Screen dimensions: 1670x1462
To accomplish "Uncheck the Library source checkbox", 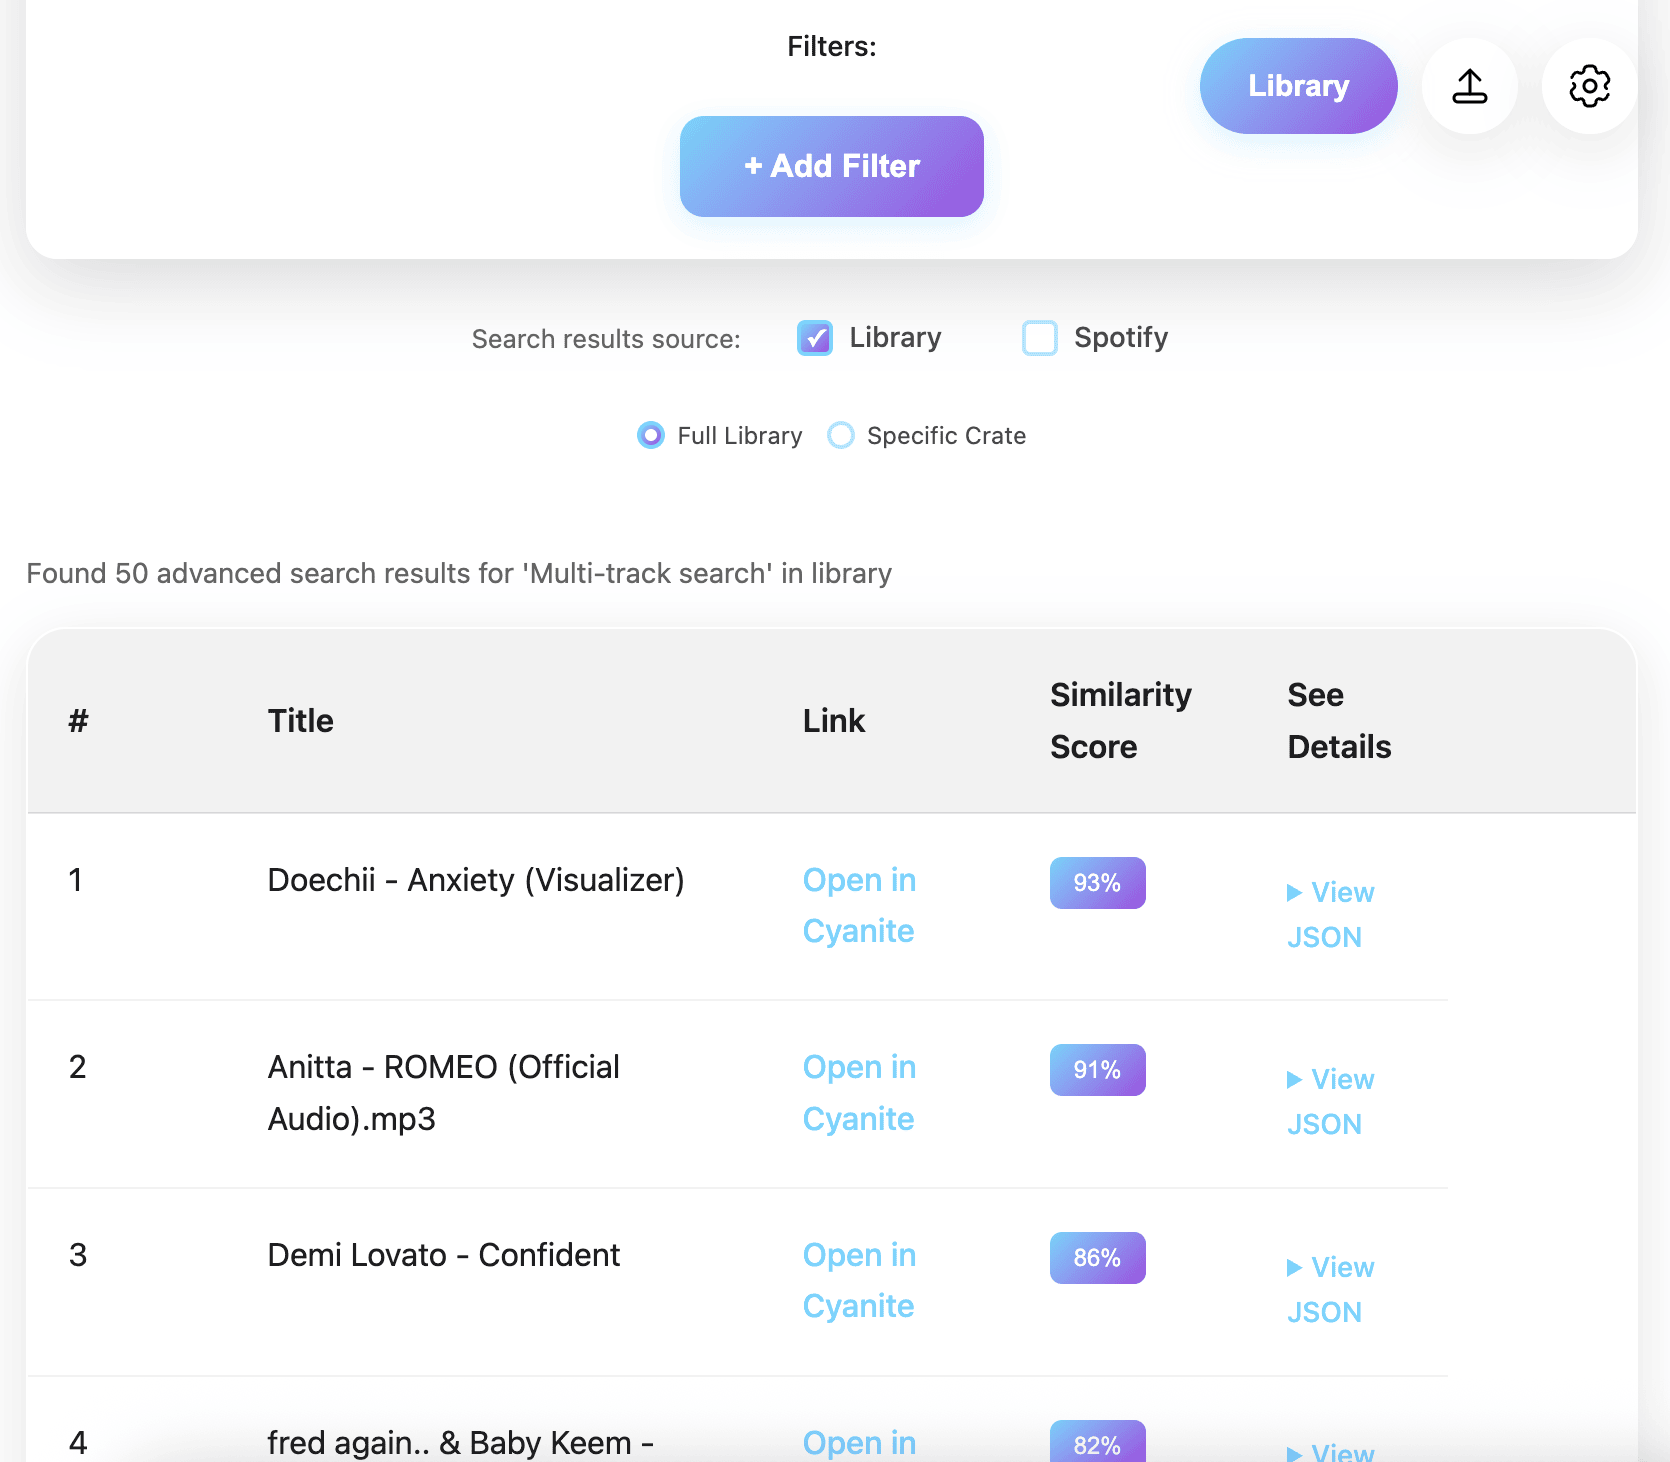I will [x=815, y=338].
